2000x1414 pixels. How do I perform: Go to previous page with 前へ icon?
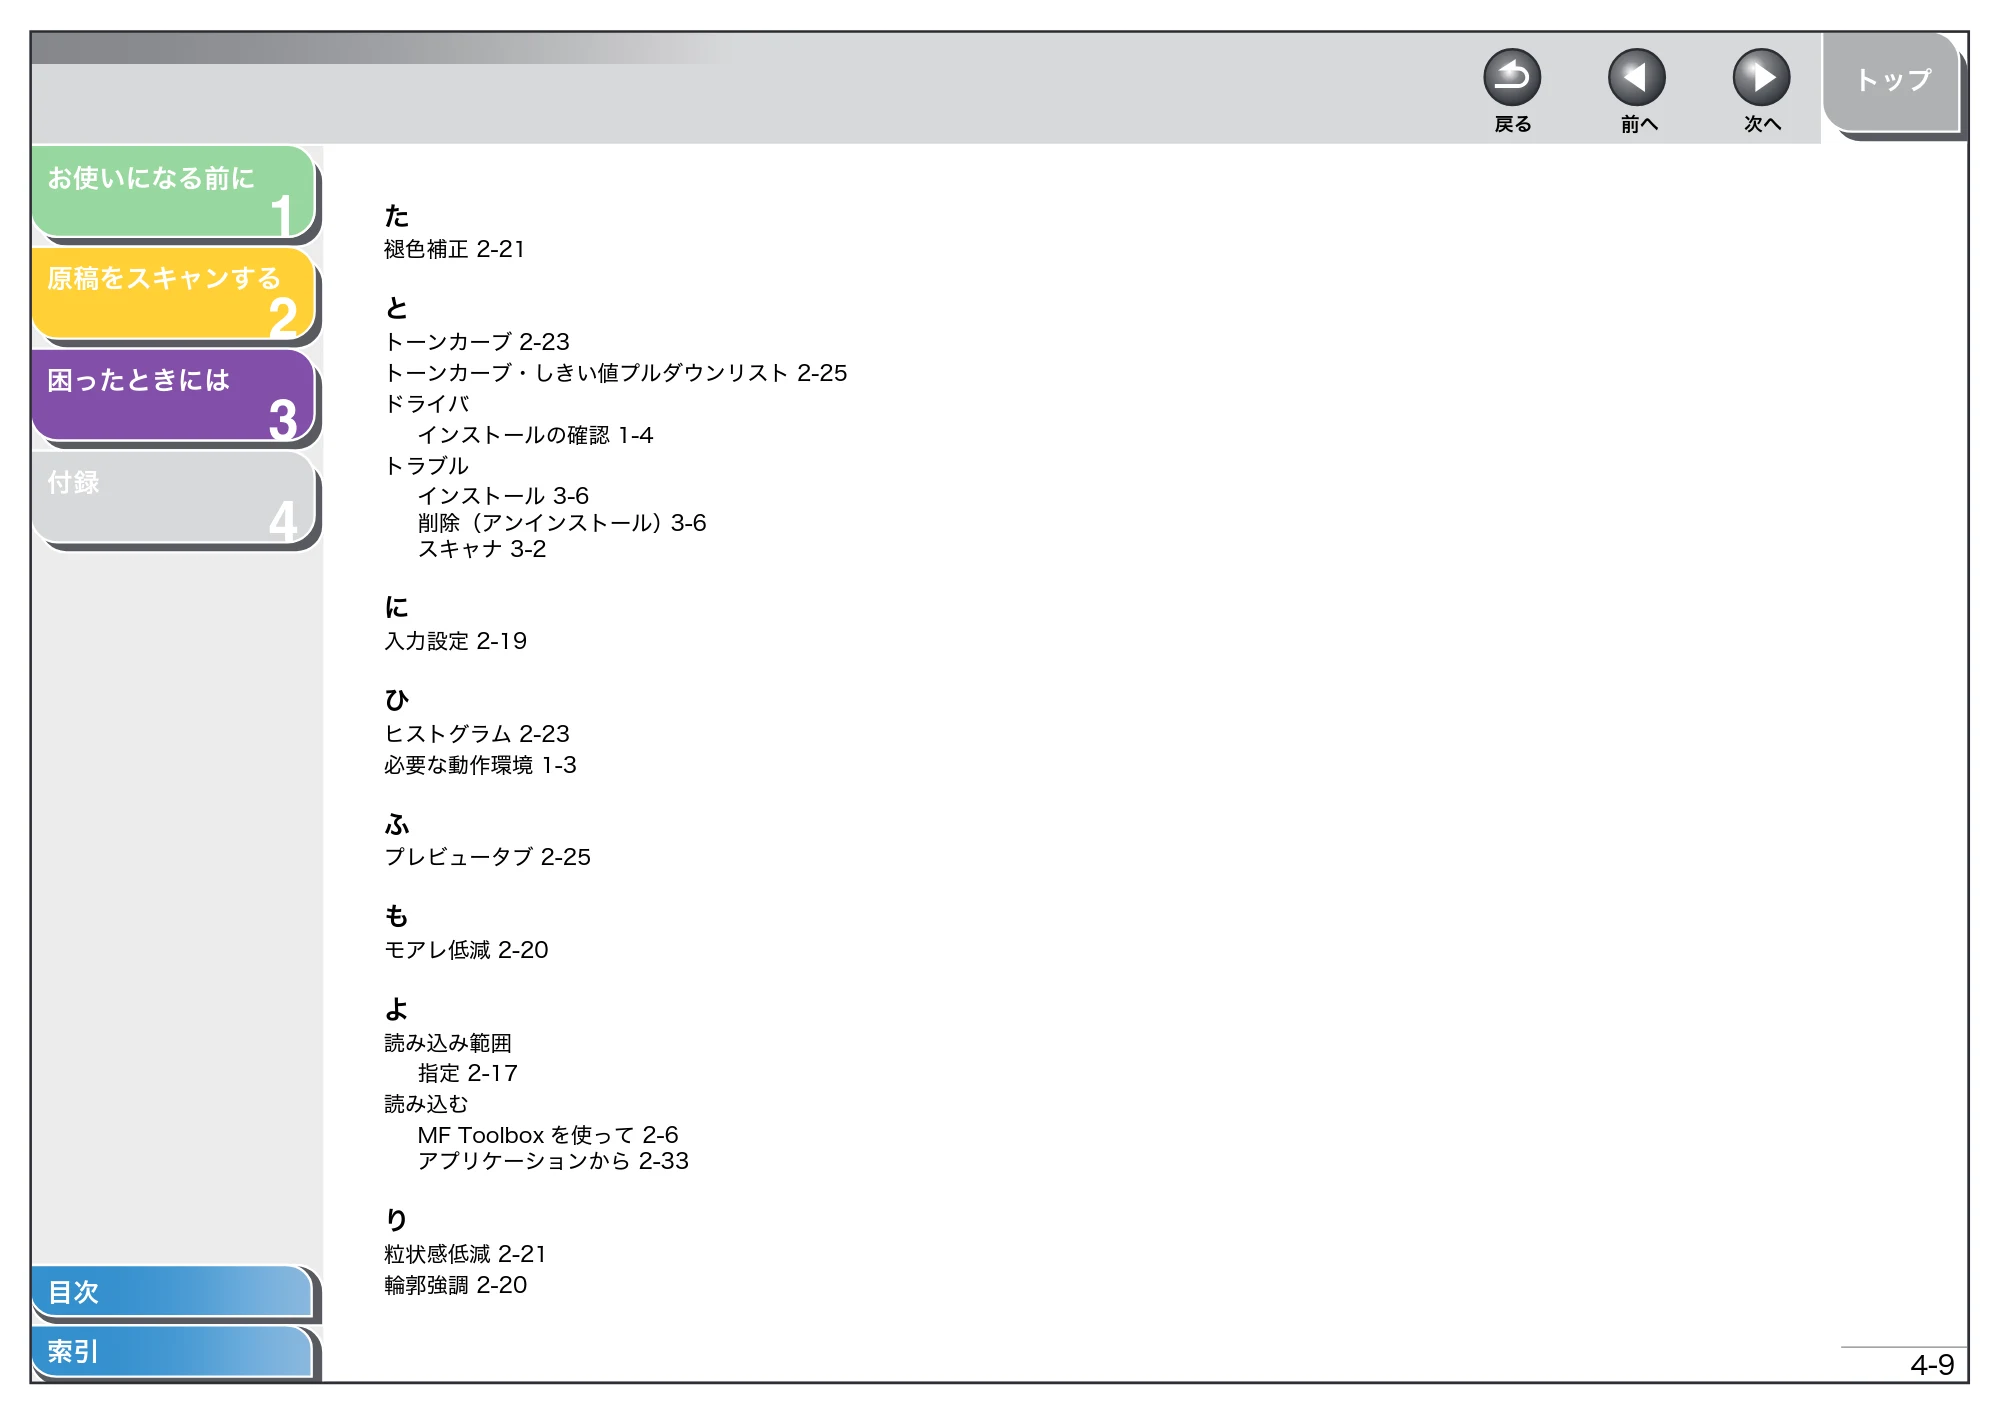point(1636,77)
